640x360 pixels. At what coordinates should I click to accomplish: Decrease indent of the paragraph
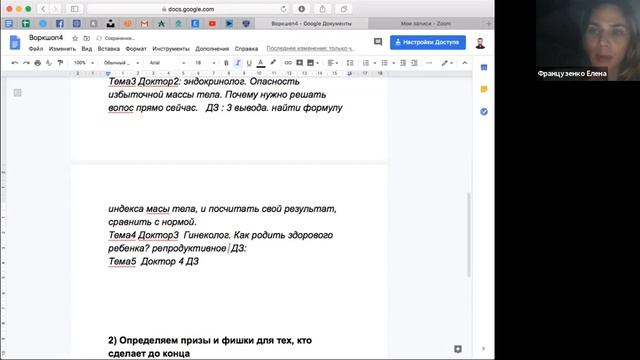[x=403, y=63]
